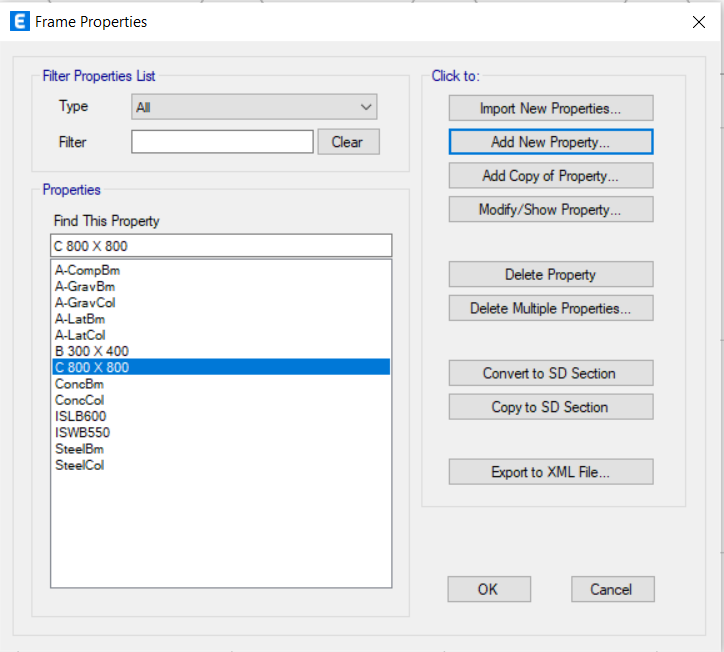724x652 pixels.
Task: Click Convert to SD Section button
Action: tap(551, 373)
